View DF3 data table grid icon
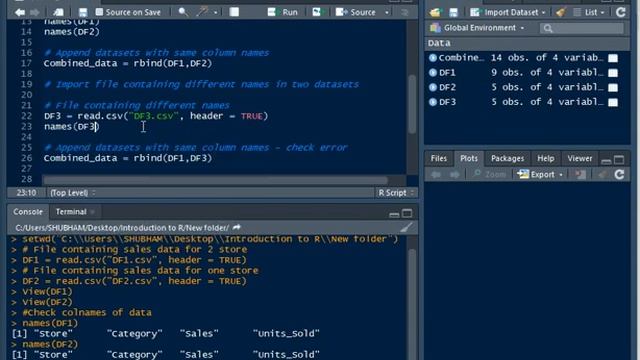The width and height of the screenshot is (640, 360). point(613,102)
